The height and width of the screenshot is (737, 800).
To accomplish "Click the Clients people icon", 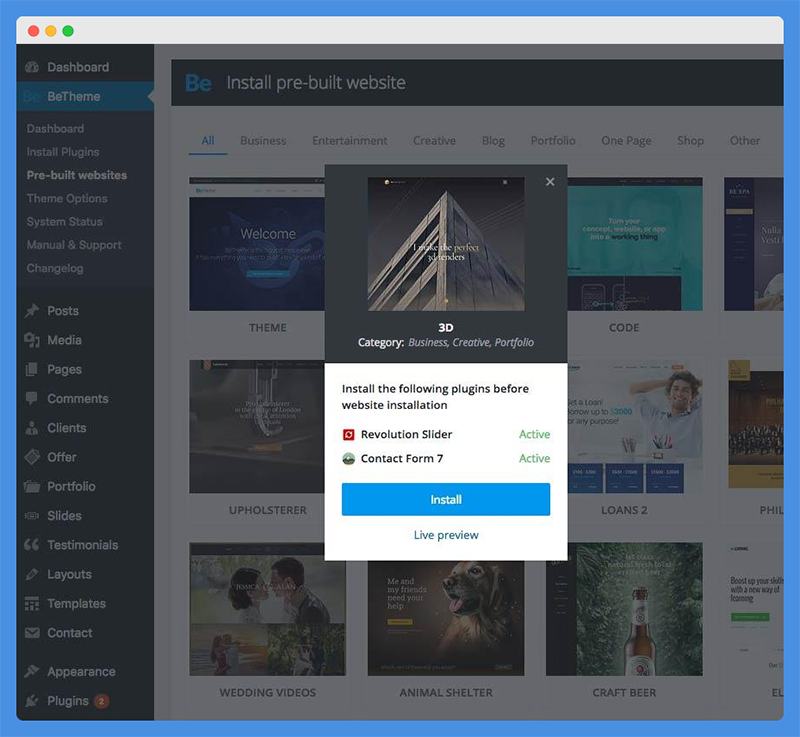I will pyautogui.click(x=32, y=428).
